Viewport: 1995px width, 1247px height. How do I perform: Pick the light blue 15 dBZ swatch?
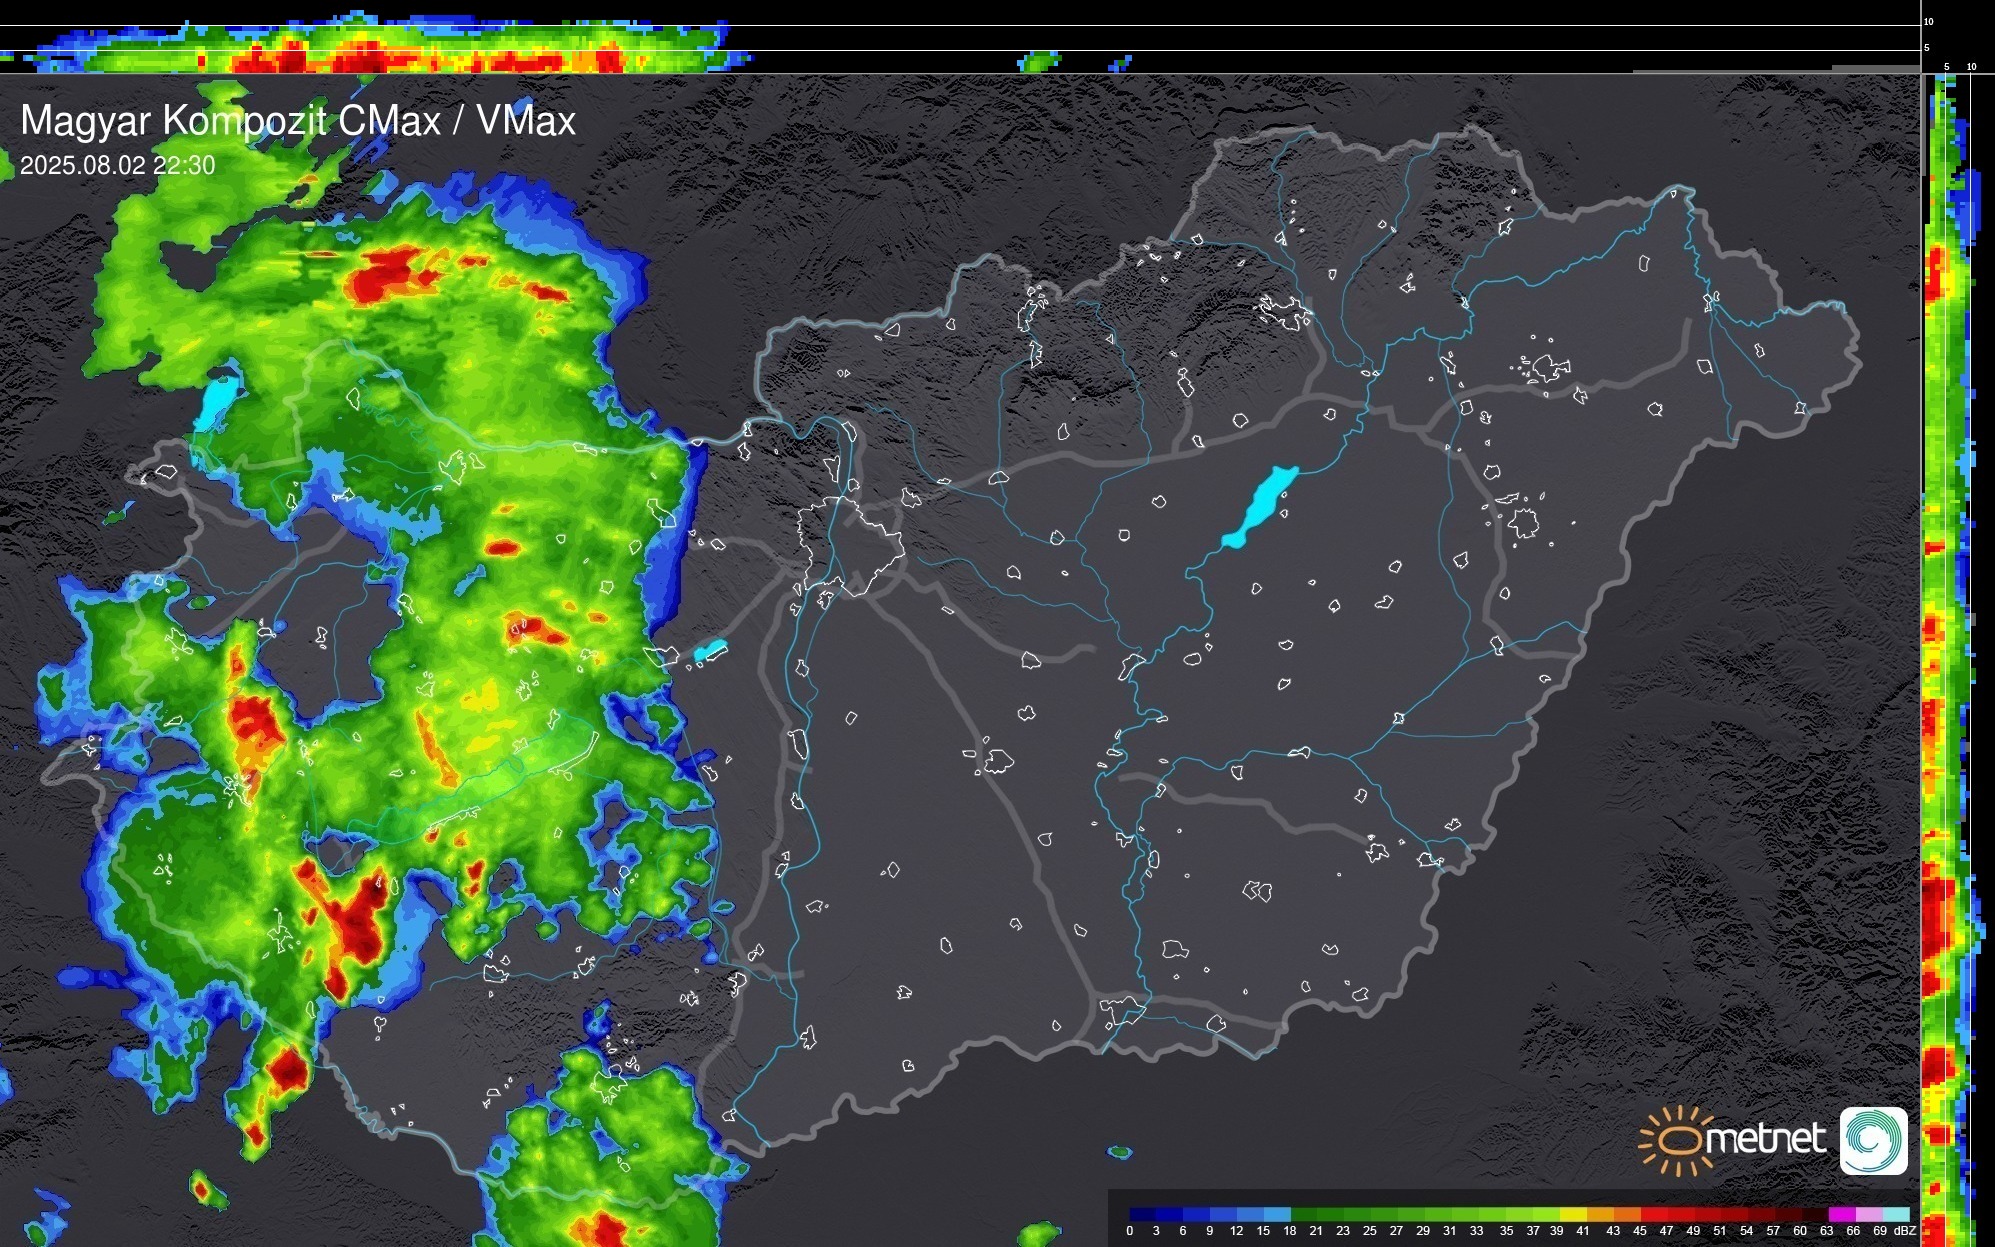(1269, 1214)
